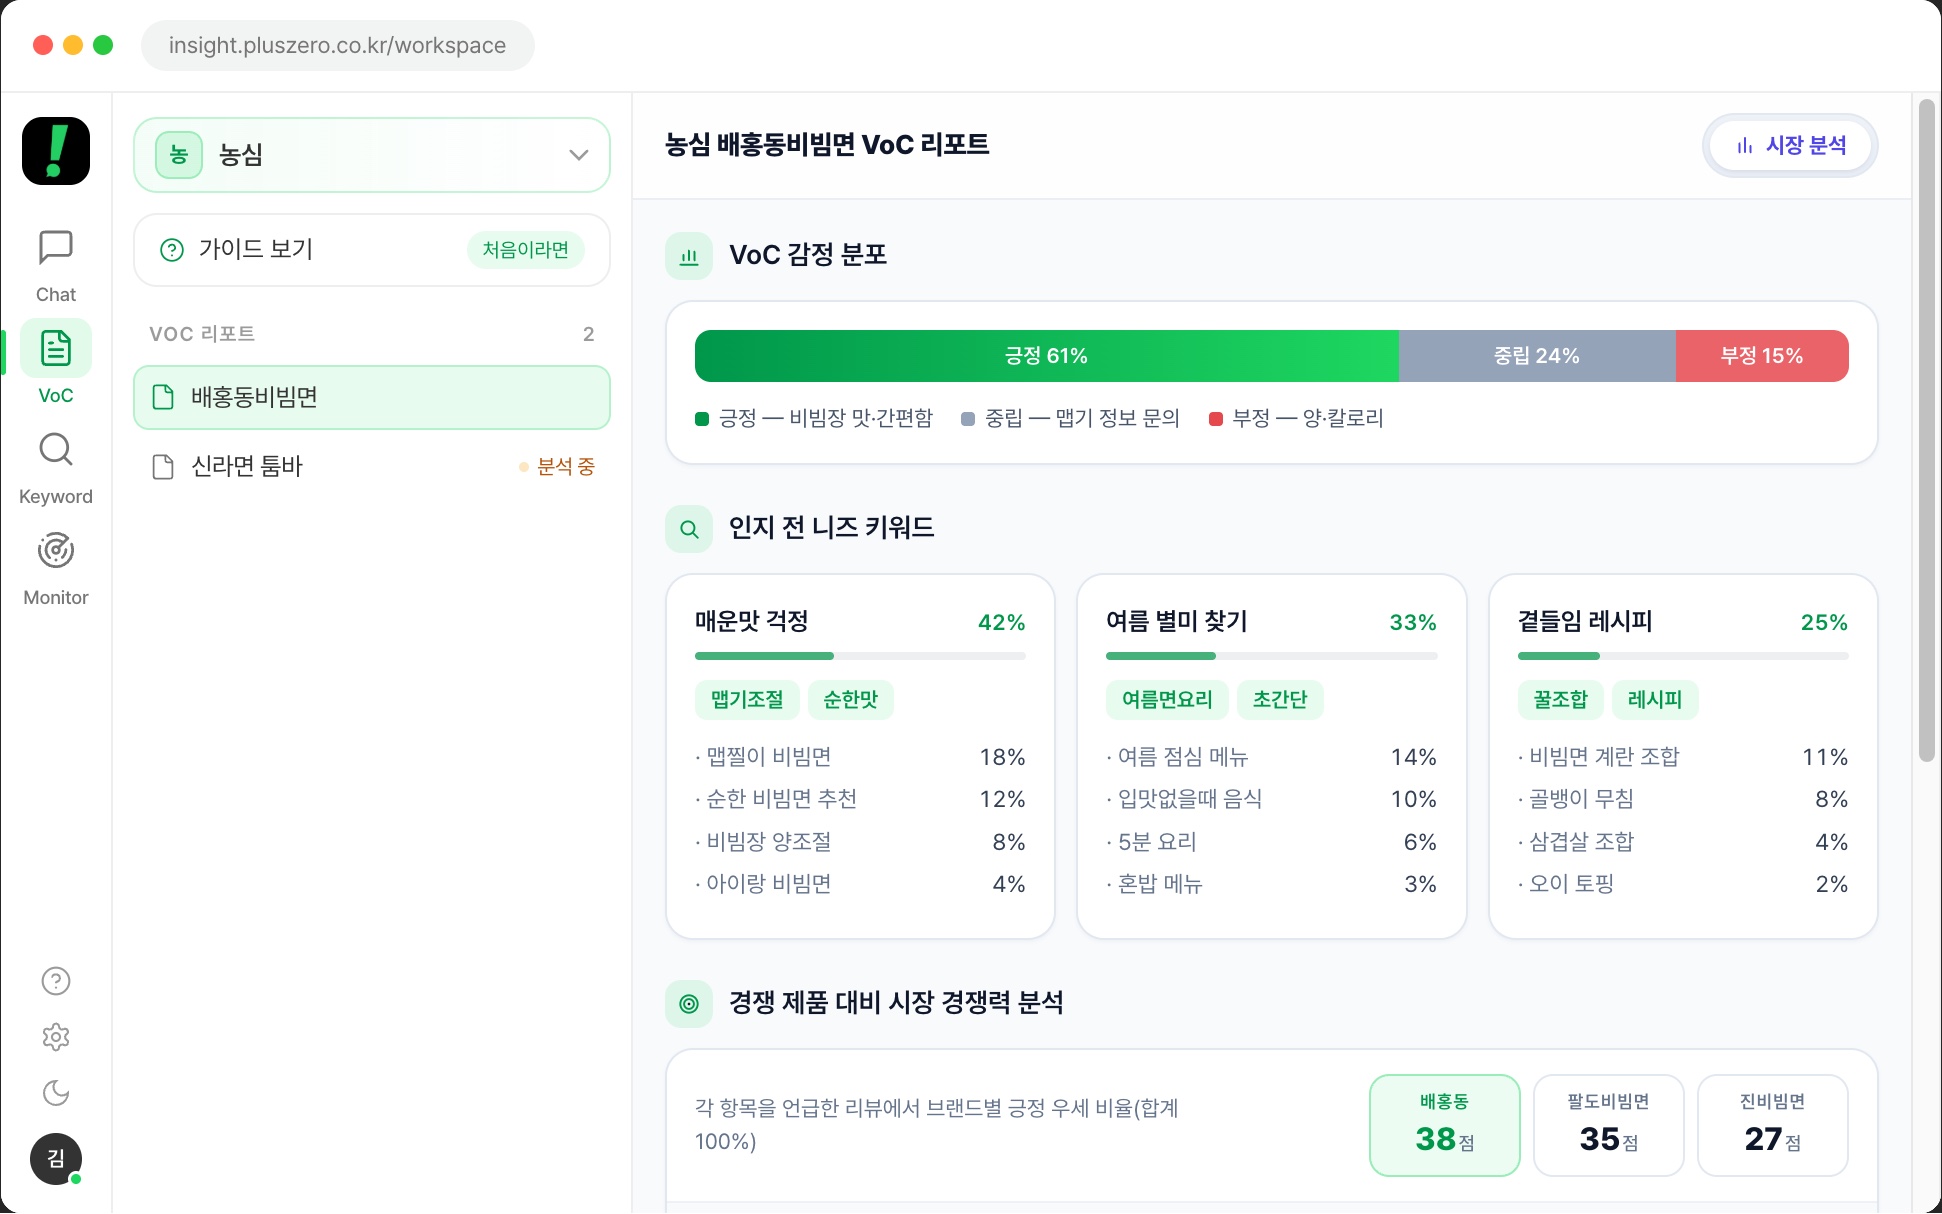
Task: Click the 매운맛 걱정 card title
Action: [752, 622]
